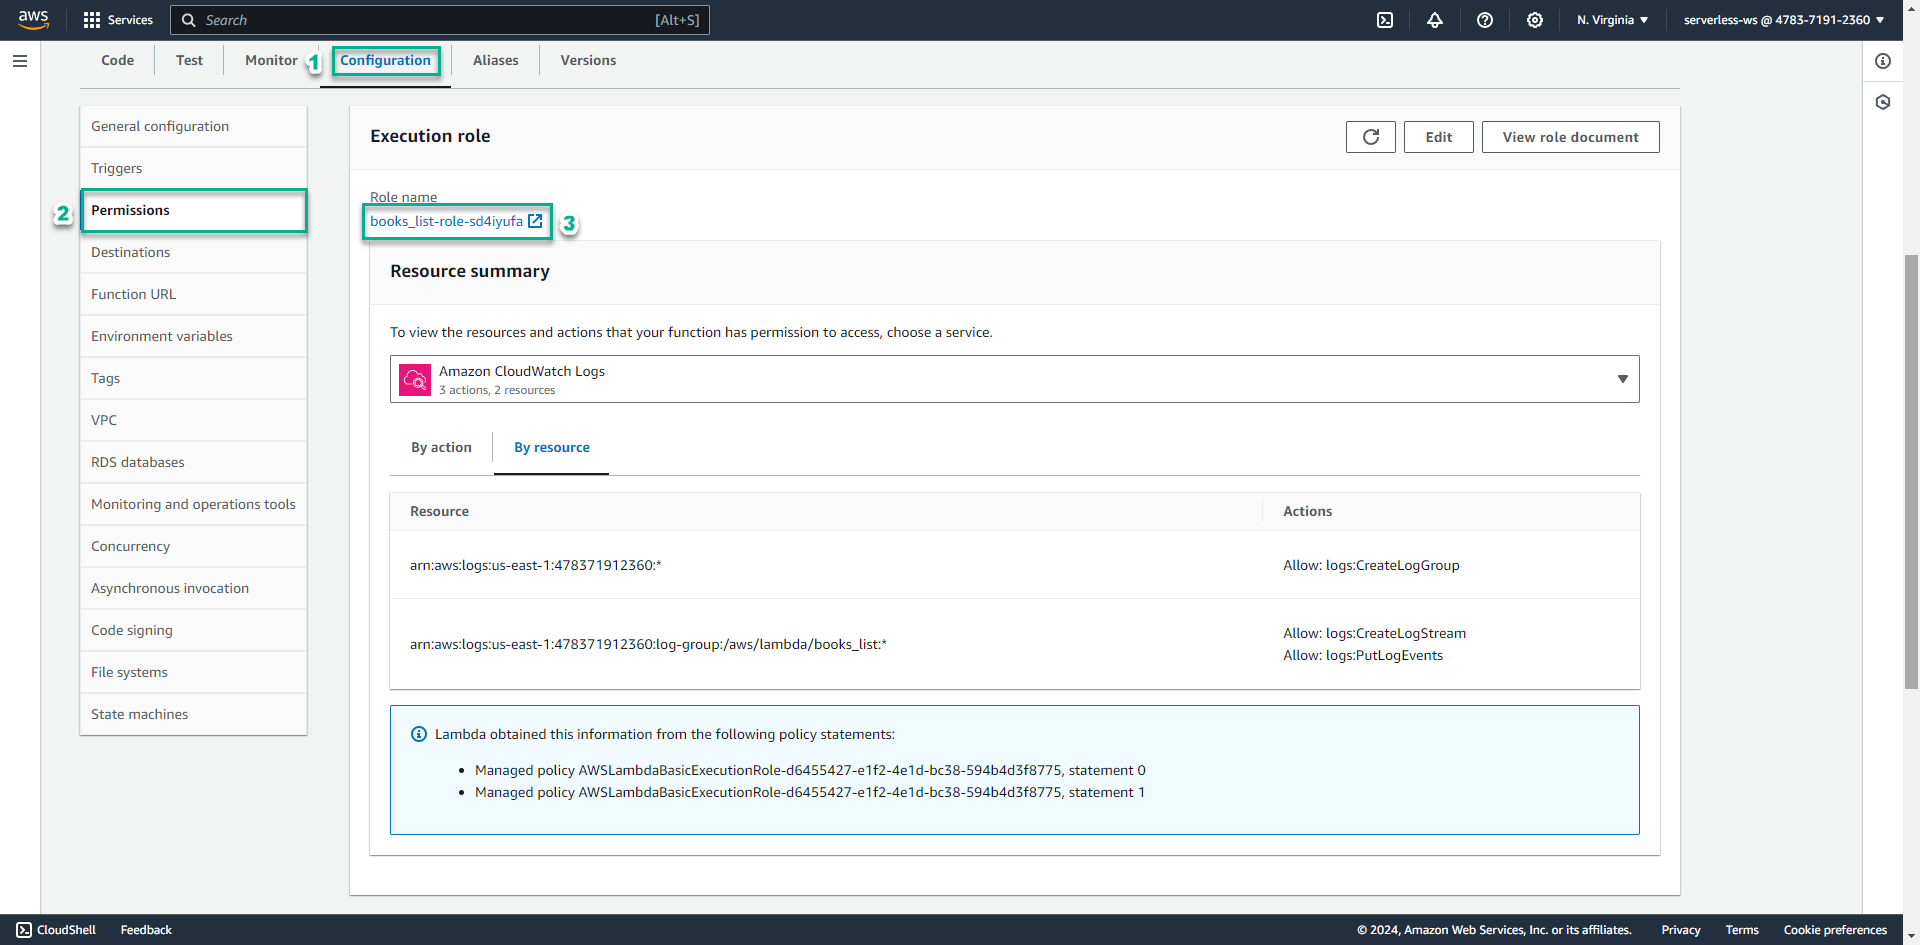Image resolution: width=1920 pixels, height=945 pixels.
Task: Refresh the execution role
Action: click(x=1371, y=137)
